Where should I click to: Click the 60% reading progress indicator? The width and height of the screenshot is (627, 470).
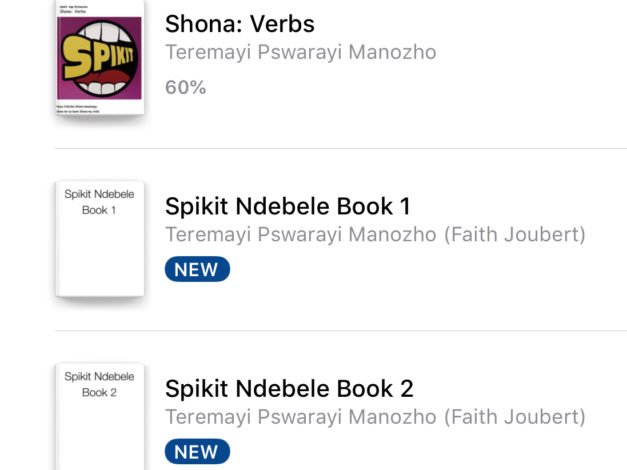(x=185, y=87)
